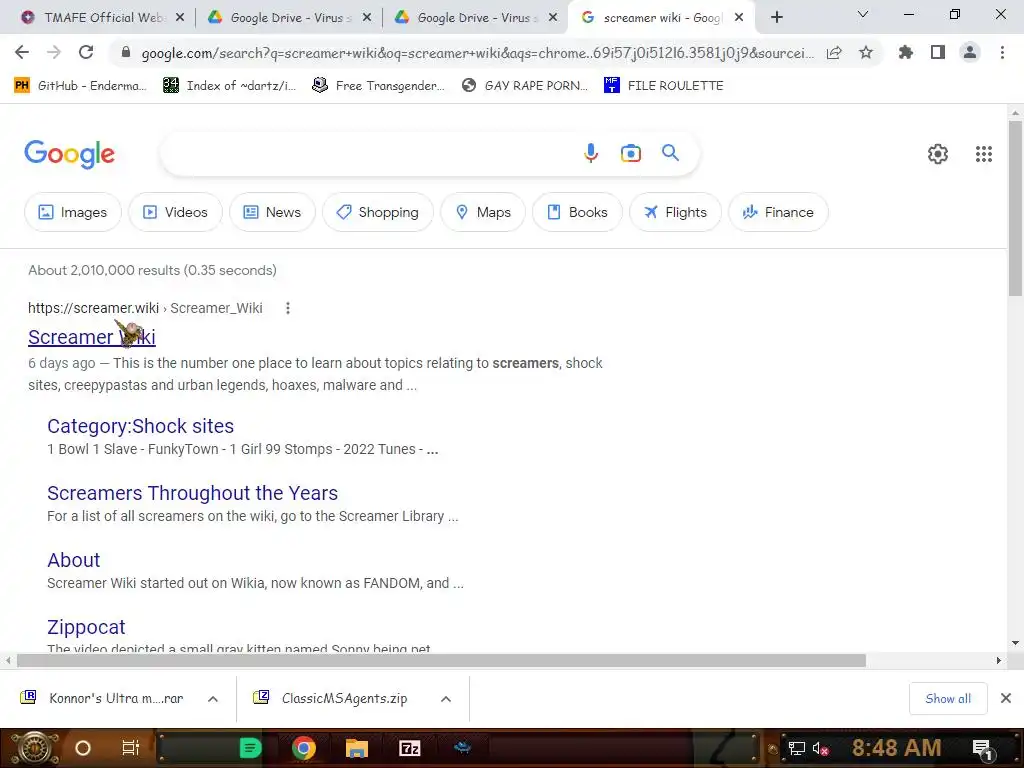Screen dimensions: 1024x768
Task: Open FILE ROULETTE bookmark
Action: point(664,86)
